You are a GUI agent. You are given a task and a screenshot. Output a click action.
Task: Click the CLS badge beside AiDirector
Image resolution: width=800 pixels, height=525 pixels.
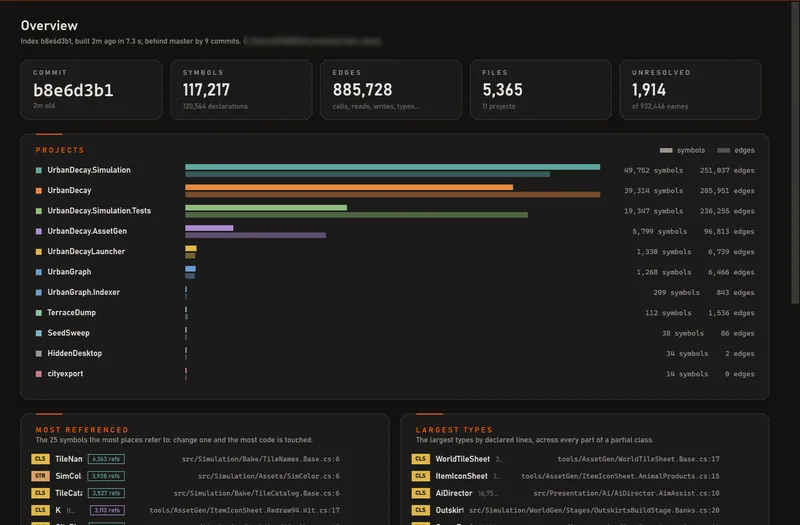pyautogui.click(x=420, y=493)
